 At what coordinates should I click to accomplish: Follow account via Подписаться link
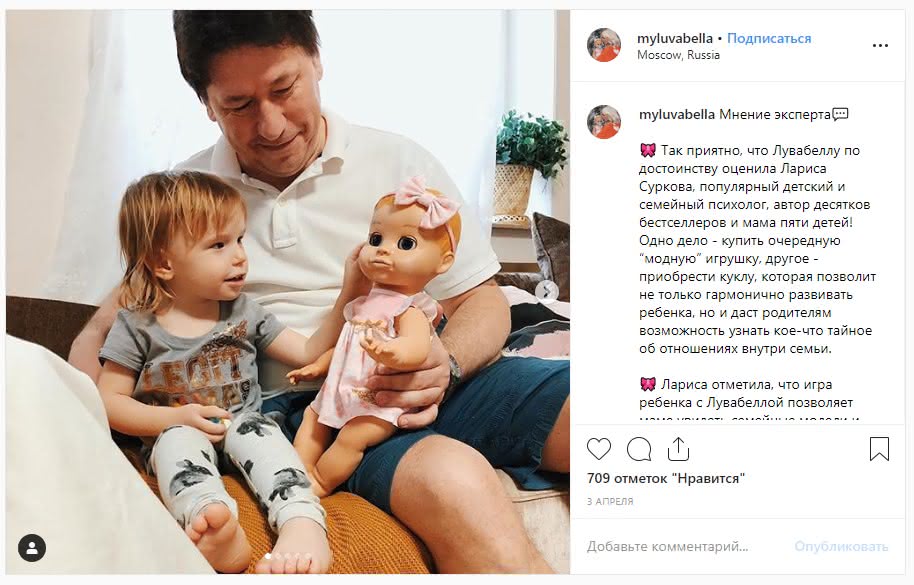[769, 38]
